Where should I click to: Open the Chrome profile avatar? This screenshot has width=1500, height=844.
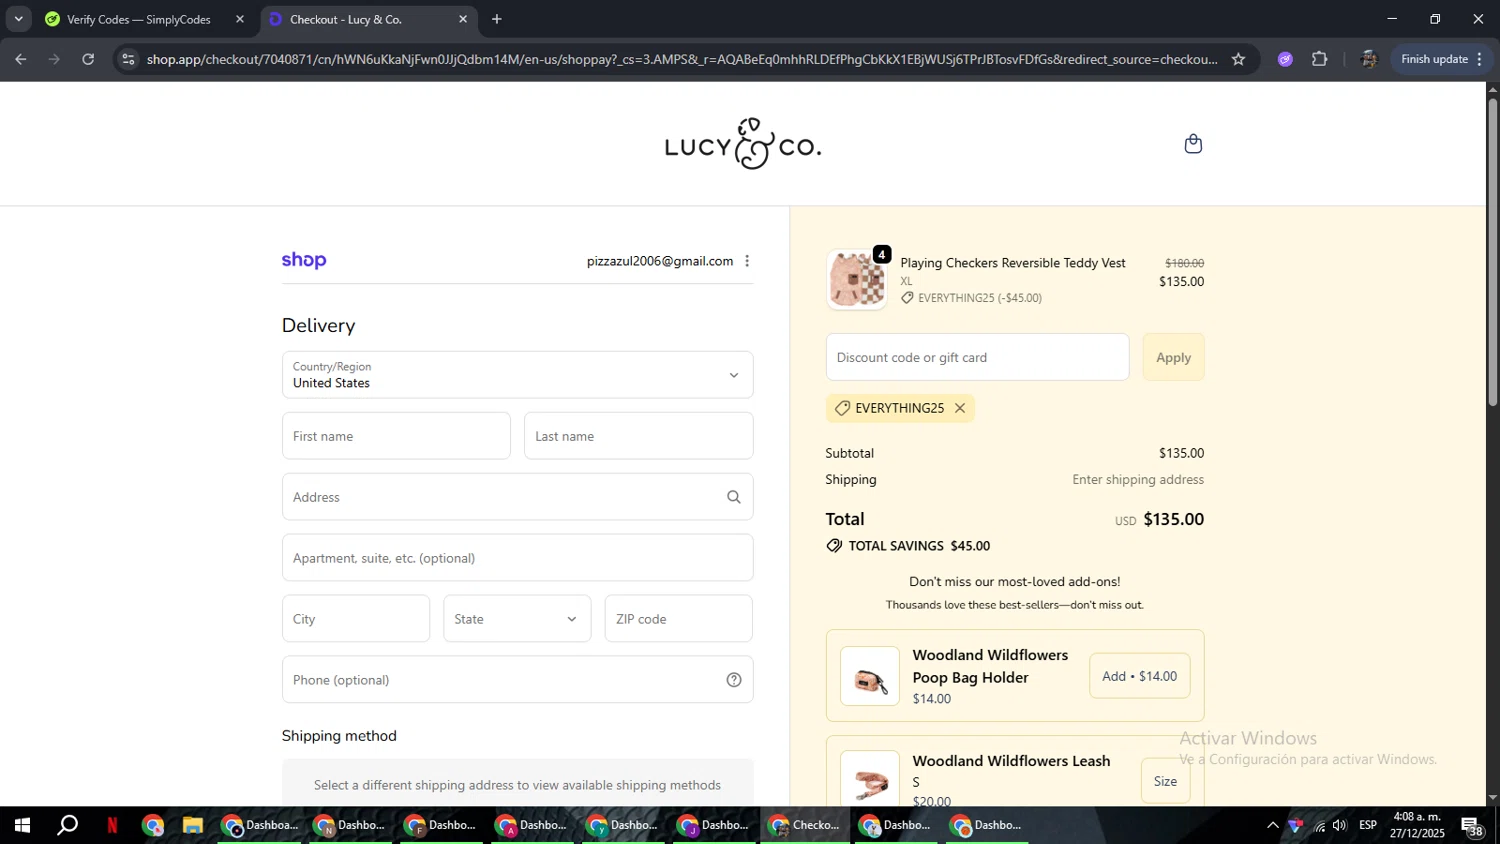1368,59
